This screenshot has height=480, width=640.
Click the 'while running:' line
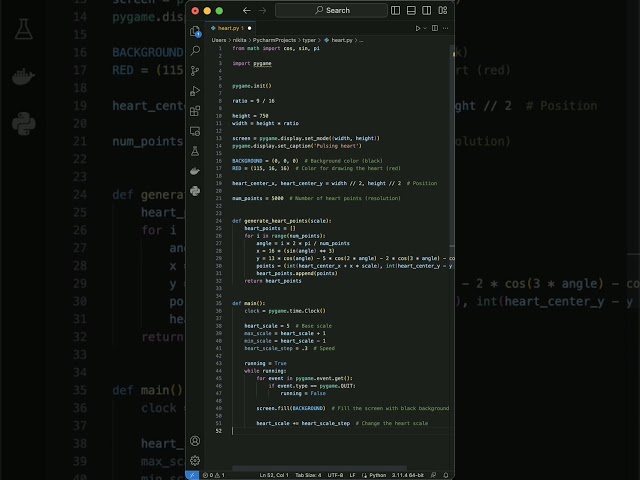[x=265, y=371]
